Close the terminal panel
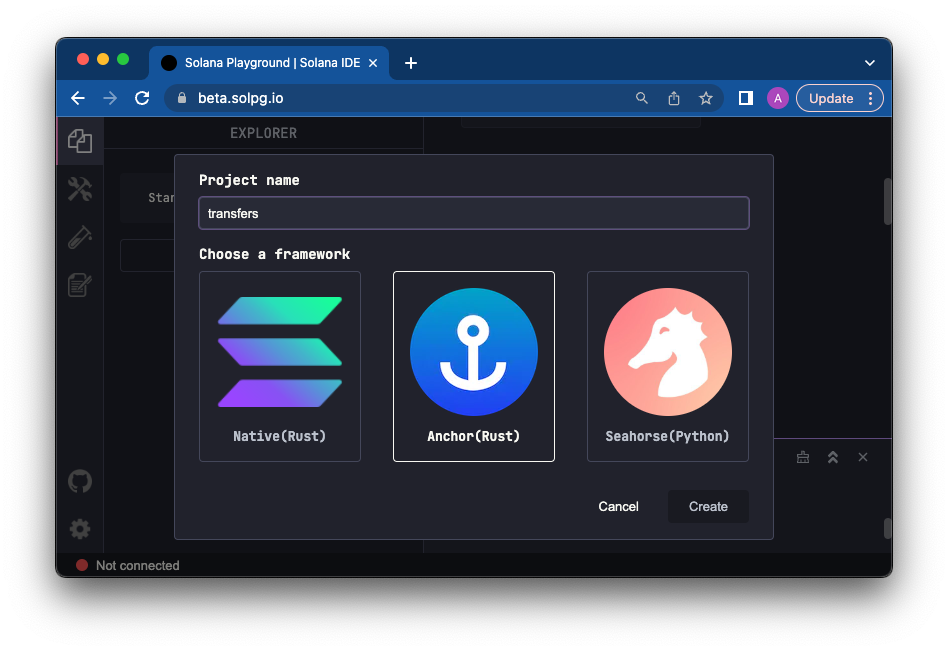 863,457
